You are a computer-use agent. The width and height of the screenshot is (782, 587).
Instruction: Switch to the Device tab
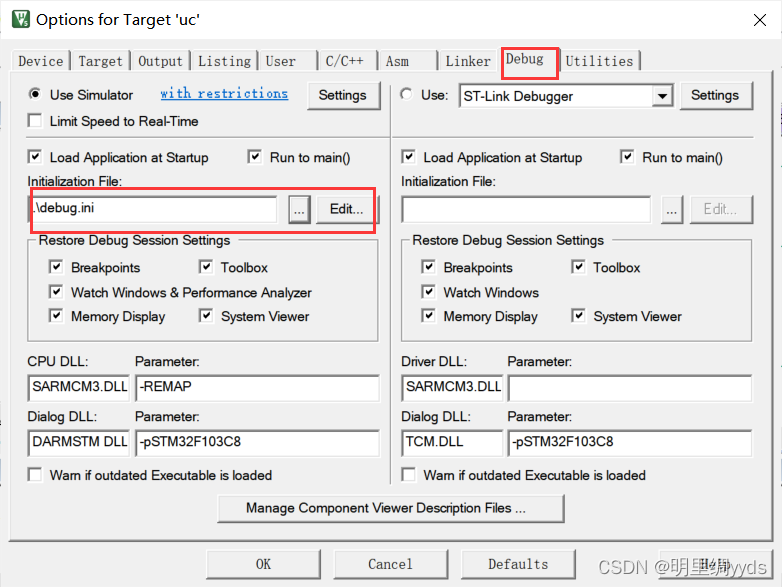pyautogui.click(x=40, y=61)
